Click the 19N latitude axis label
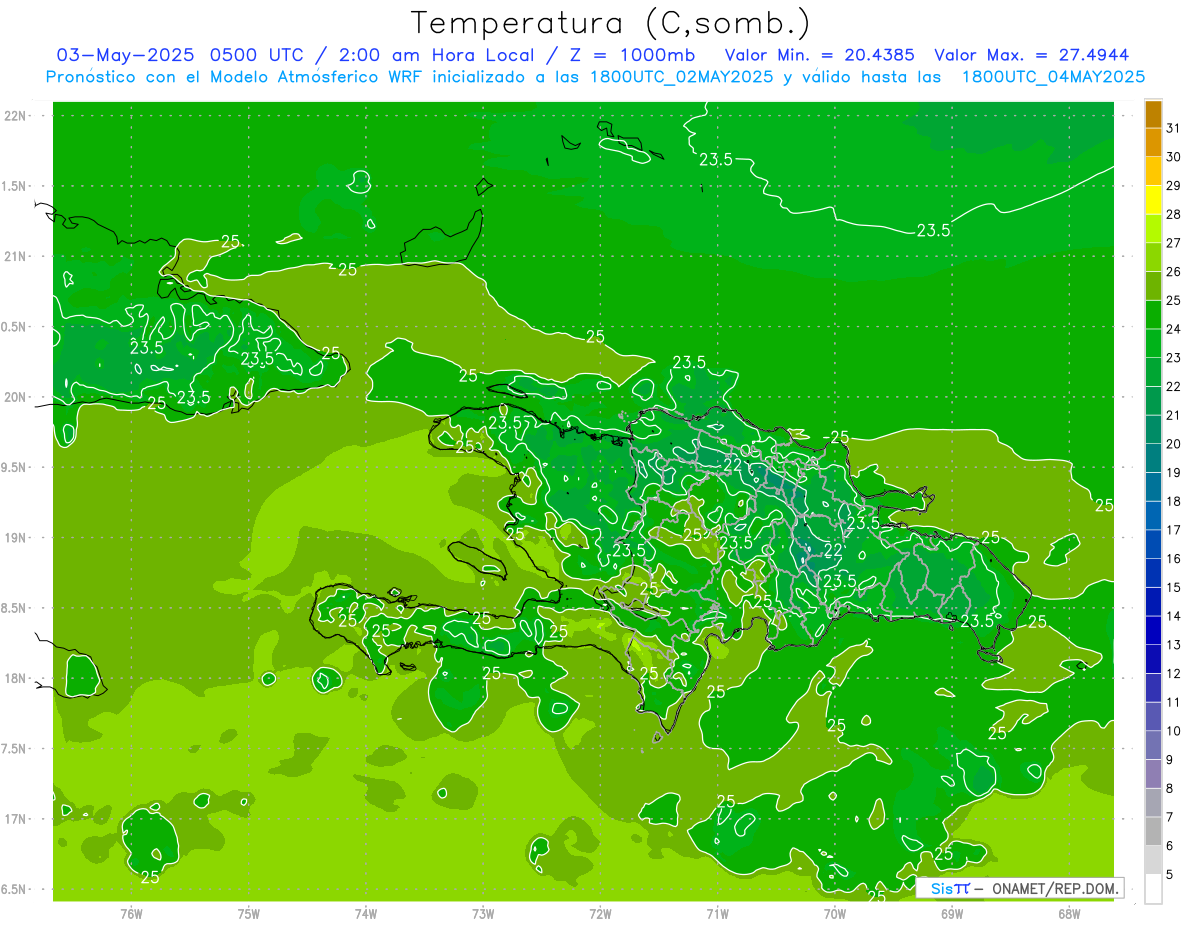Viewport: 1200px width, 927px height. 16,538
